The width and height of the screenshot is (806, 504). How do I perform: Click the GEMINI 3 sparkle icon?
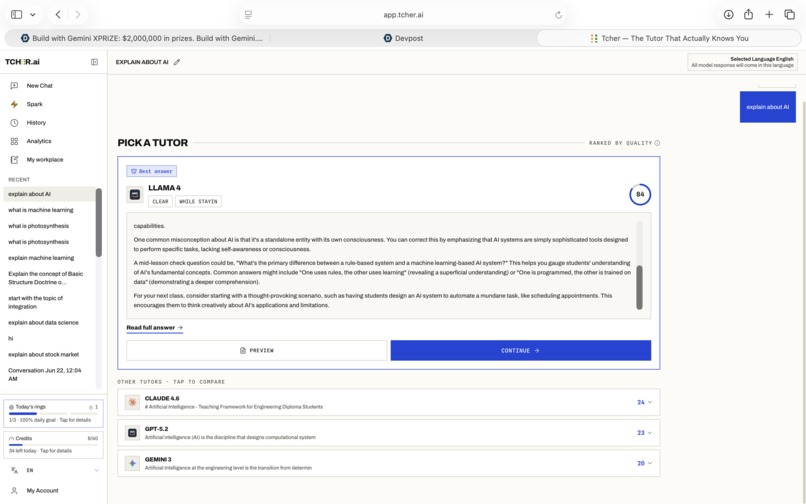tap(132, 463)
